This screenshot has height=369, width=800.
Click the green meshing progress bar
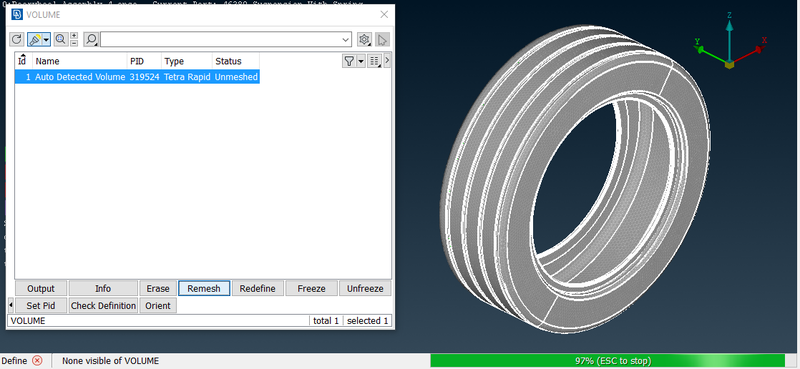[x=607, y=361]
